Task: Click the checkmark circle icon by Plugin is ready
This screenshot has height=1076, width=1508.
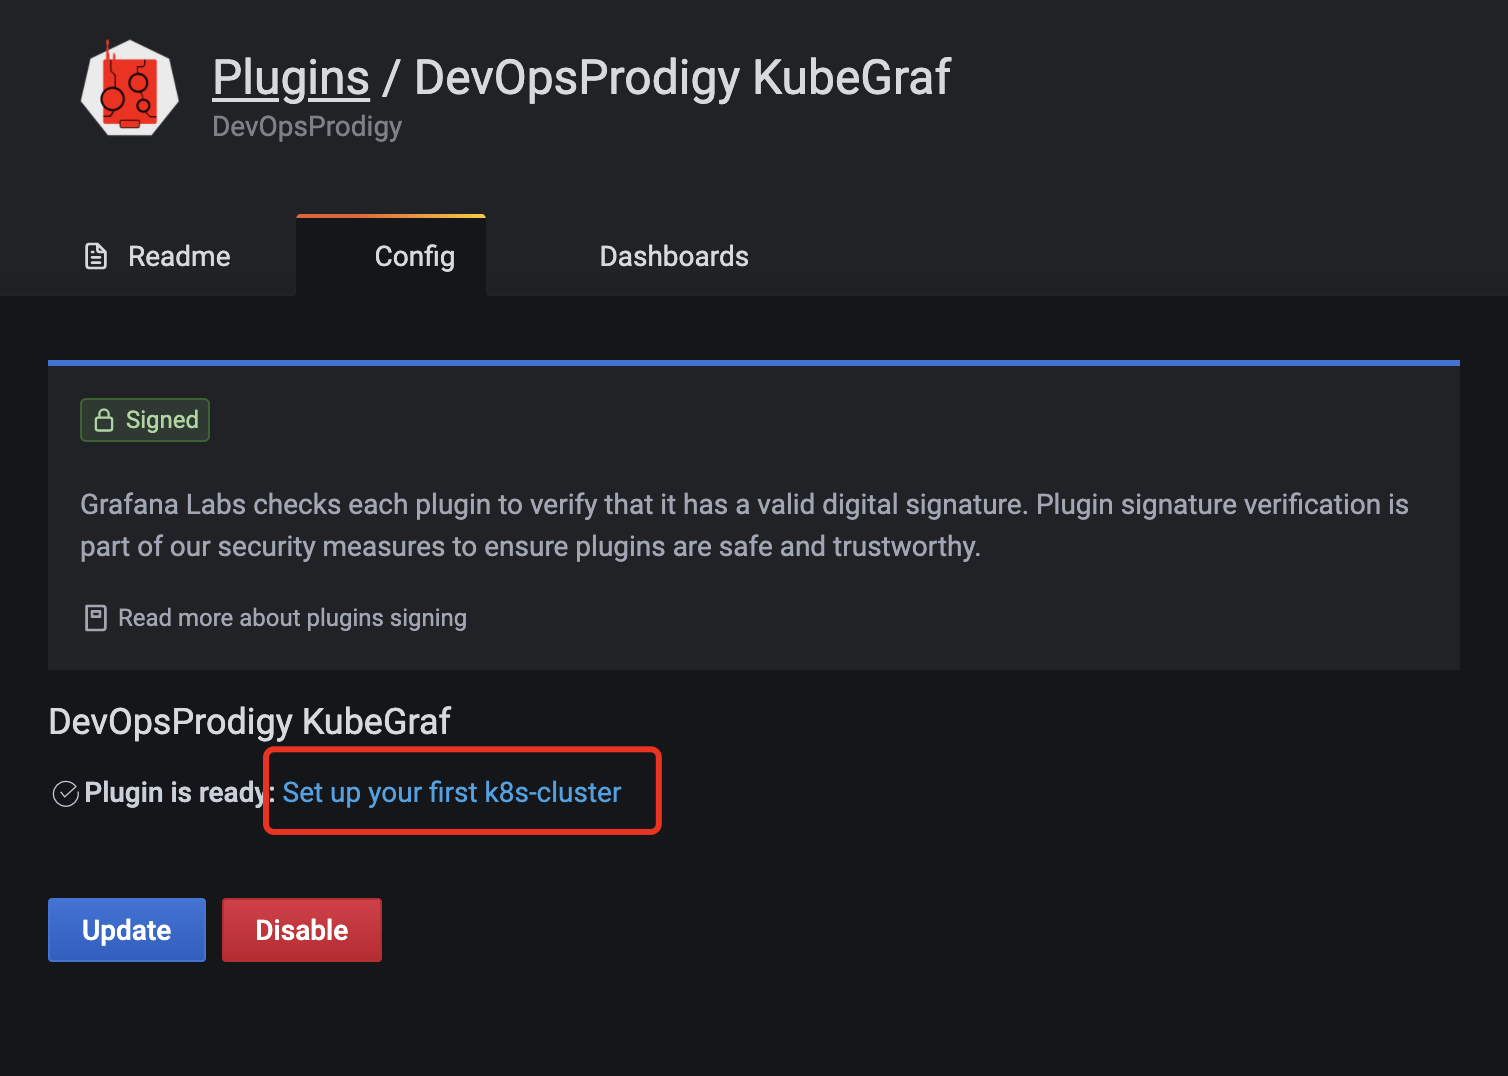Action: 65,794
